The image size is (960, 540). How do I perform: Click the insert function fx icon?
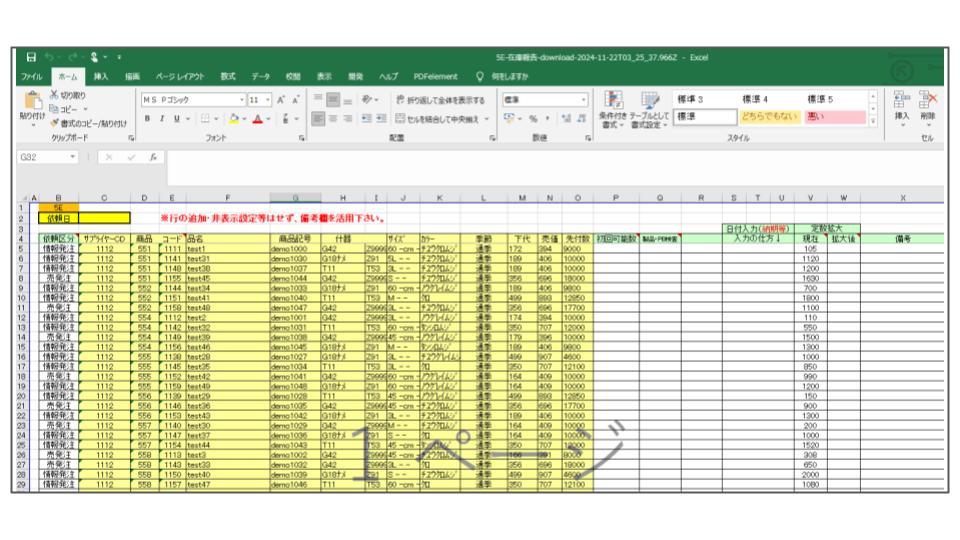click(152, 158)
